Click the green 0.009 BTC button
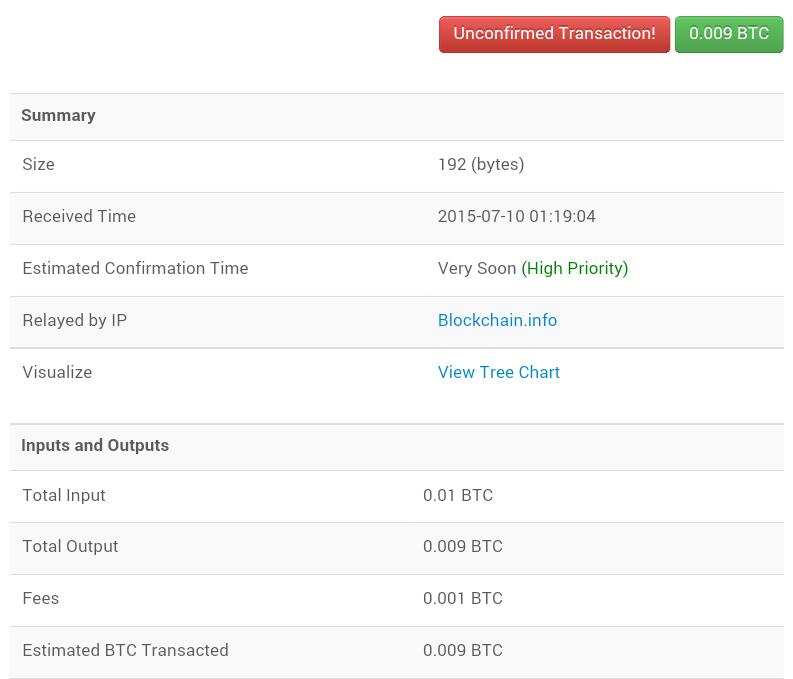793x679 pixels. (x=729, y=34)
